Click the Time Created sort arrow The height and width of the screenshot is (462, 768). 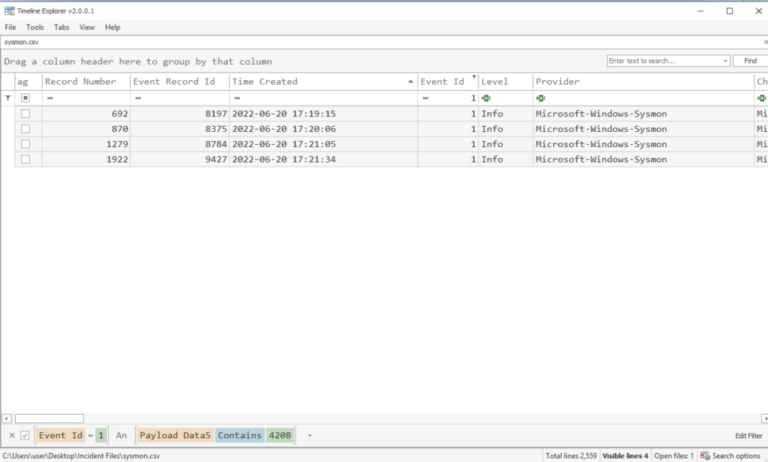(x=410, y=82)
